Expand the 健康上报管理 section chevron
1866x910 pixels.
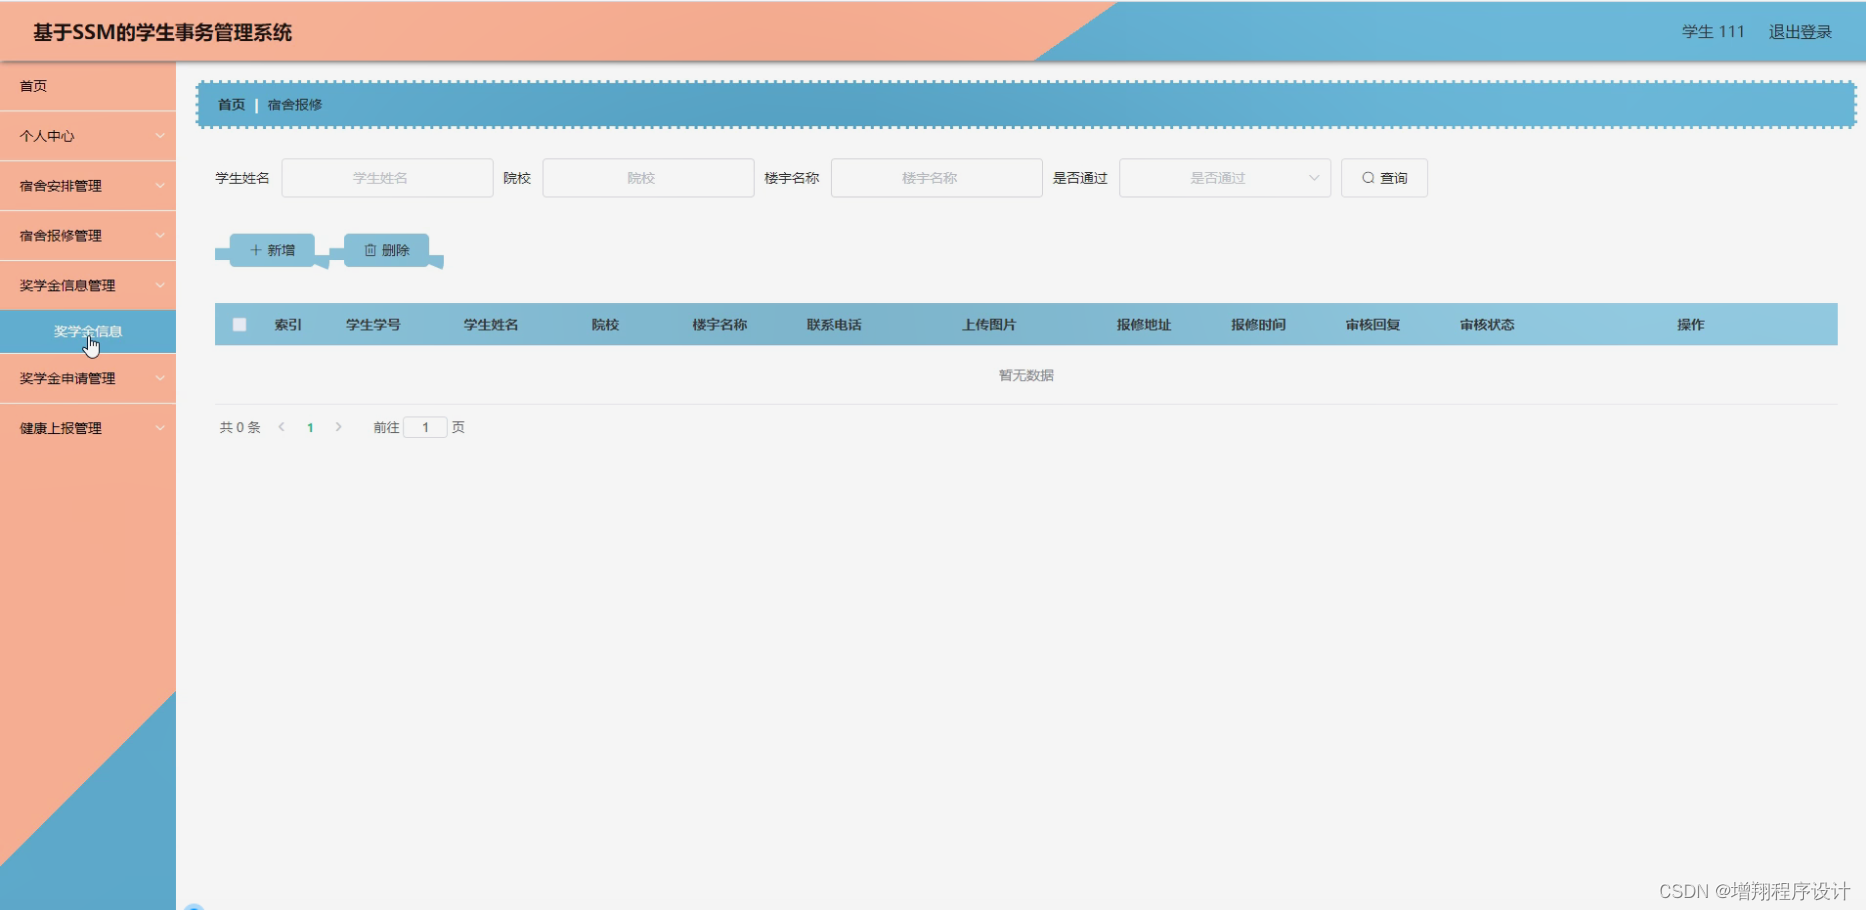161,428
